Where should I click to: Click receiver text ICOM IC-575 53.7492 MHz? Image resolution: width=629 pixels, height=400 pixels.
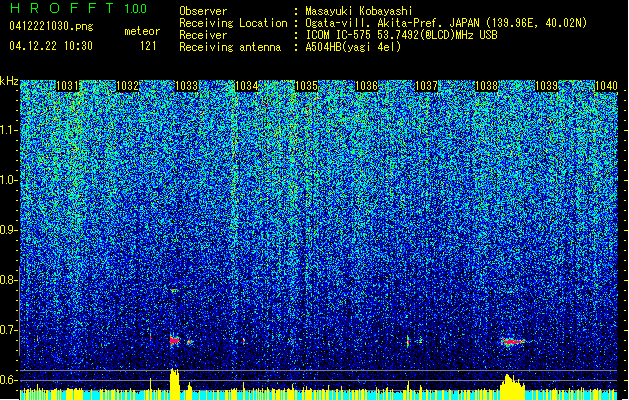[401, 35]
